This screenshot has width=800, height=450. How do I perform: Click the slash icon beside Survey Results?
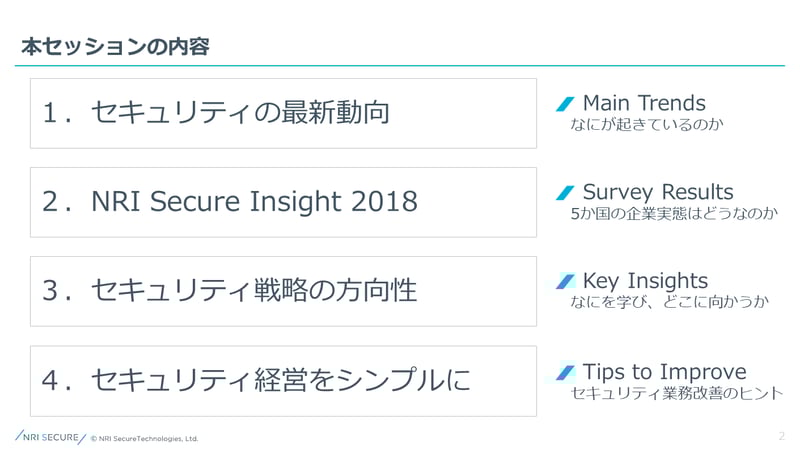click(565, 192)
